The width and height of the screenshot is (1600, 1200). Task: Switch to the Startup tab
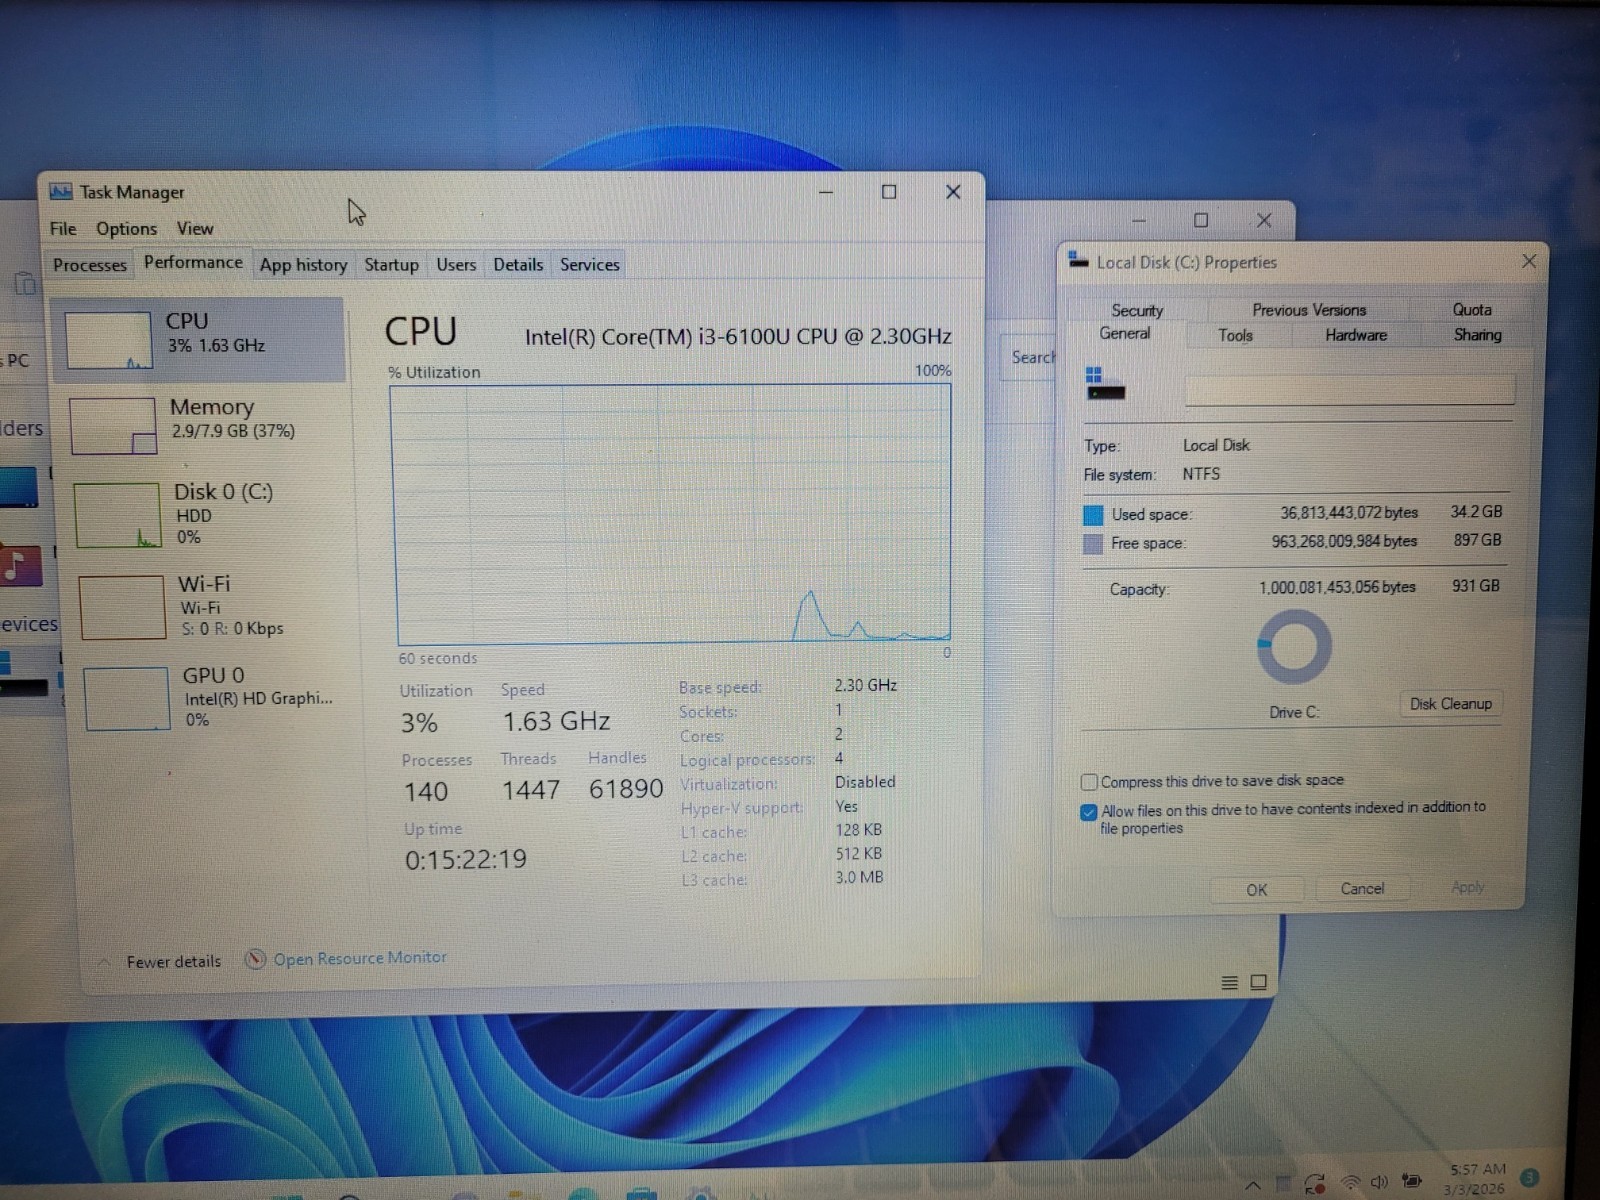pos(391,265)
